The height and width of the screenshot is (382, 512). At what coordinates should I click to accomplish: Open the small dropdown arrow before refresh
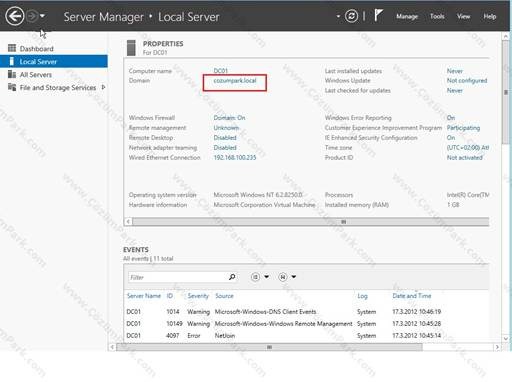[x=338, y=16]
